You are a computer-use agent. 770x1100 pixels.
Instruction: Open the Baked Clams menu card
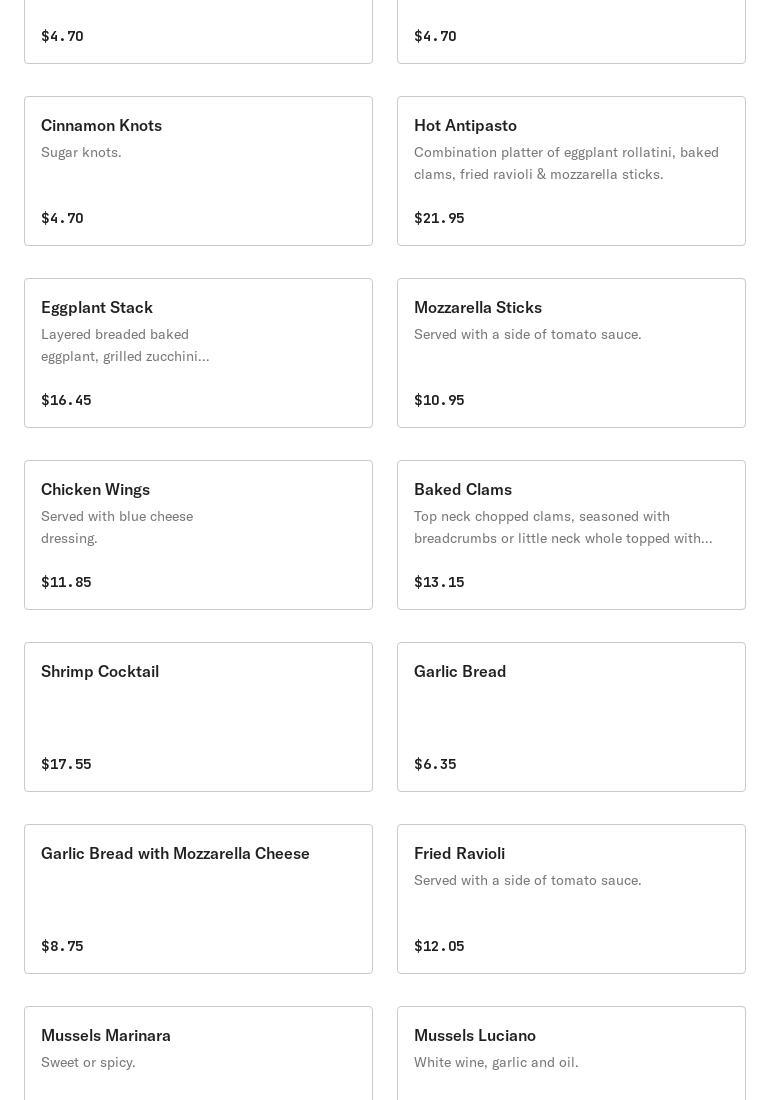pos(571,535)
